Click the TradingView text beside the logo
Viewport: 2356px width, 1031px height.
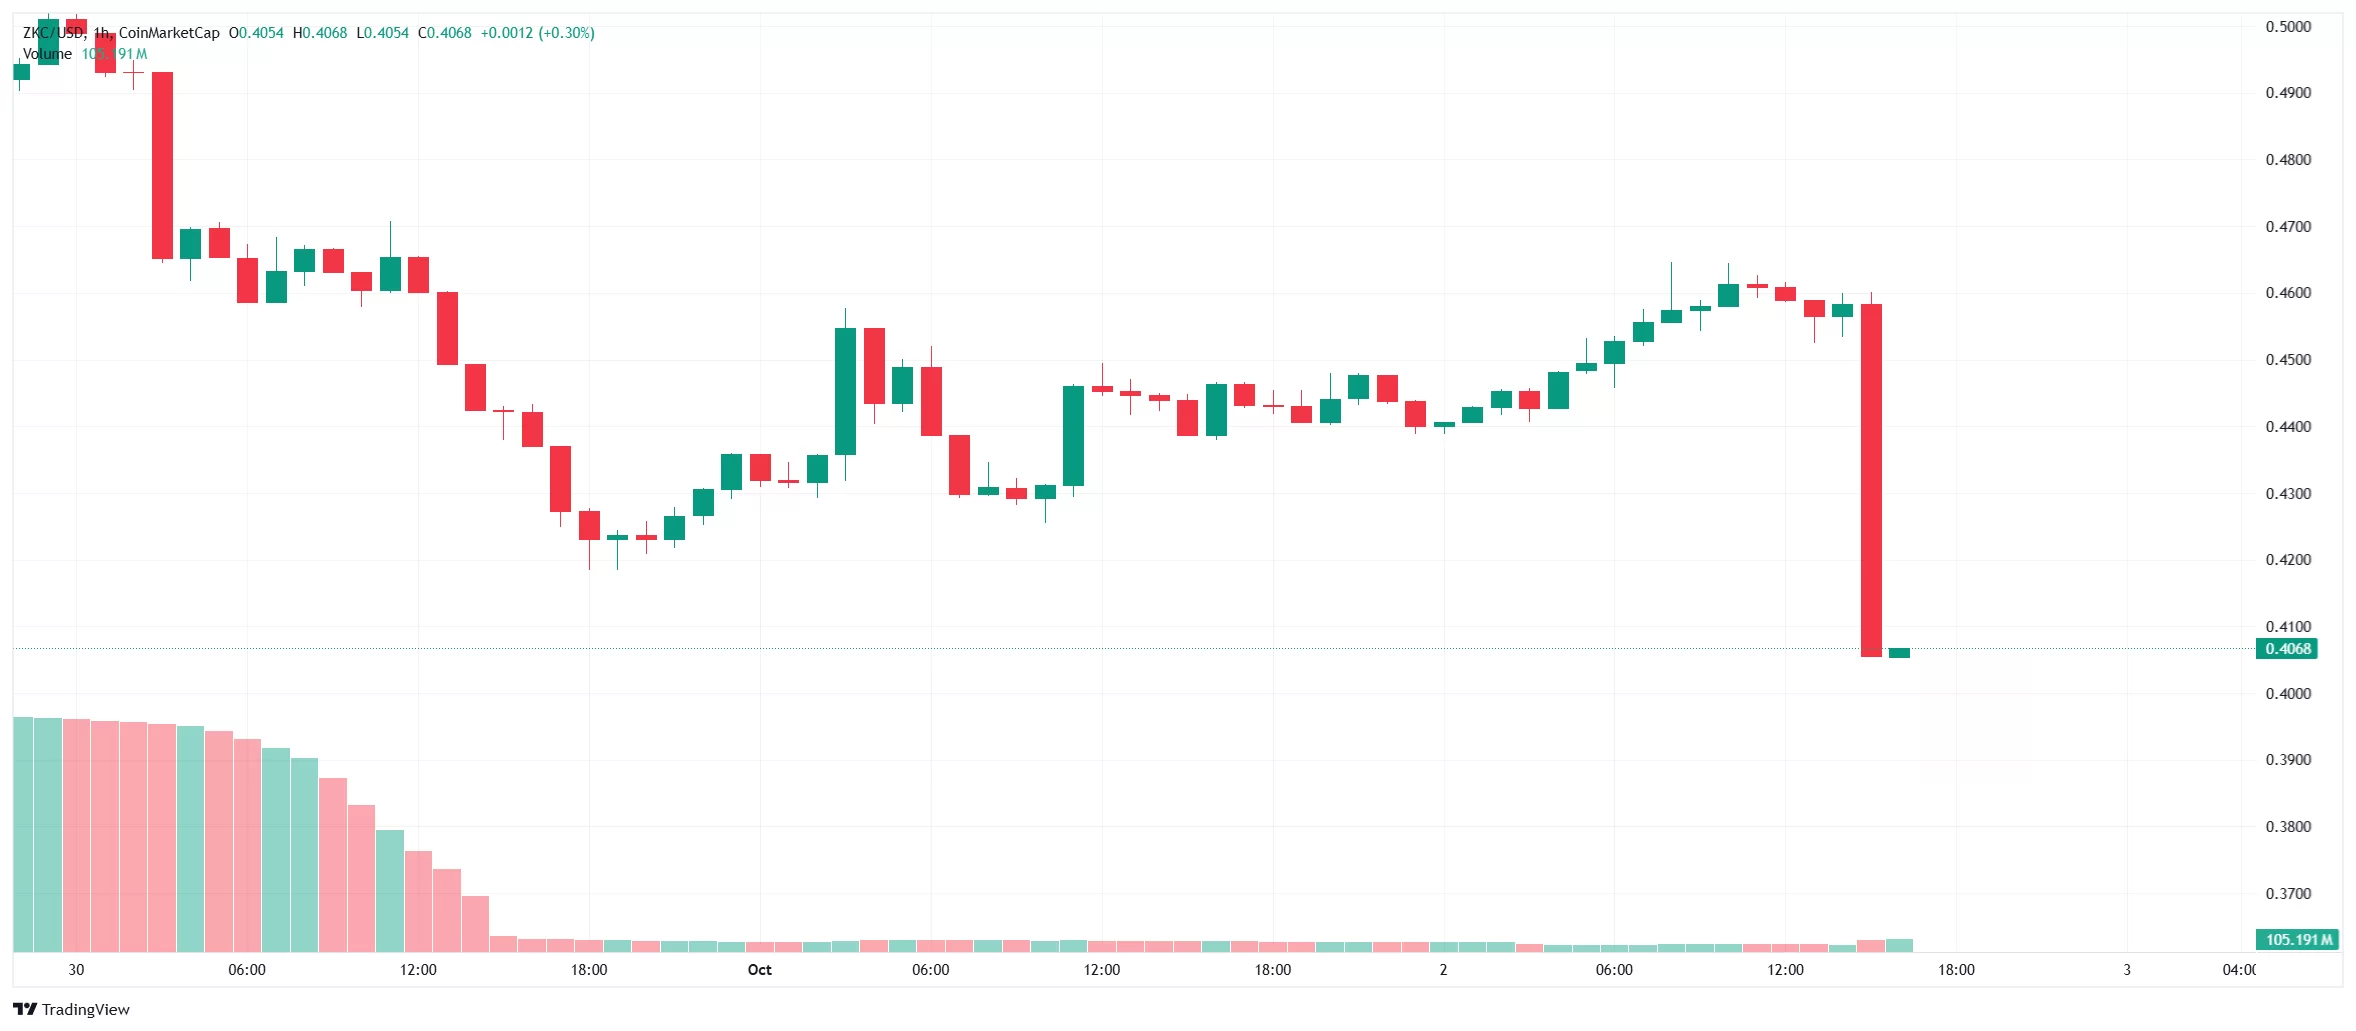tap(86, 1010)
